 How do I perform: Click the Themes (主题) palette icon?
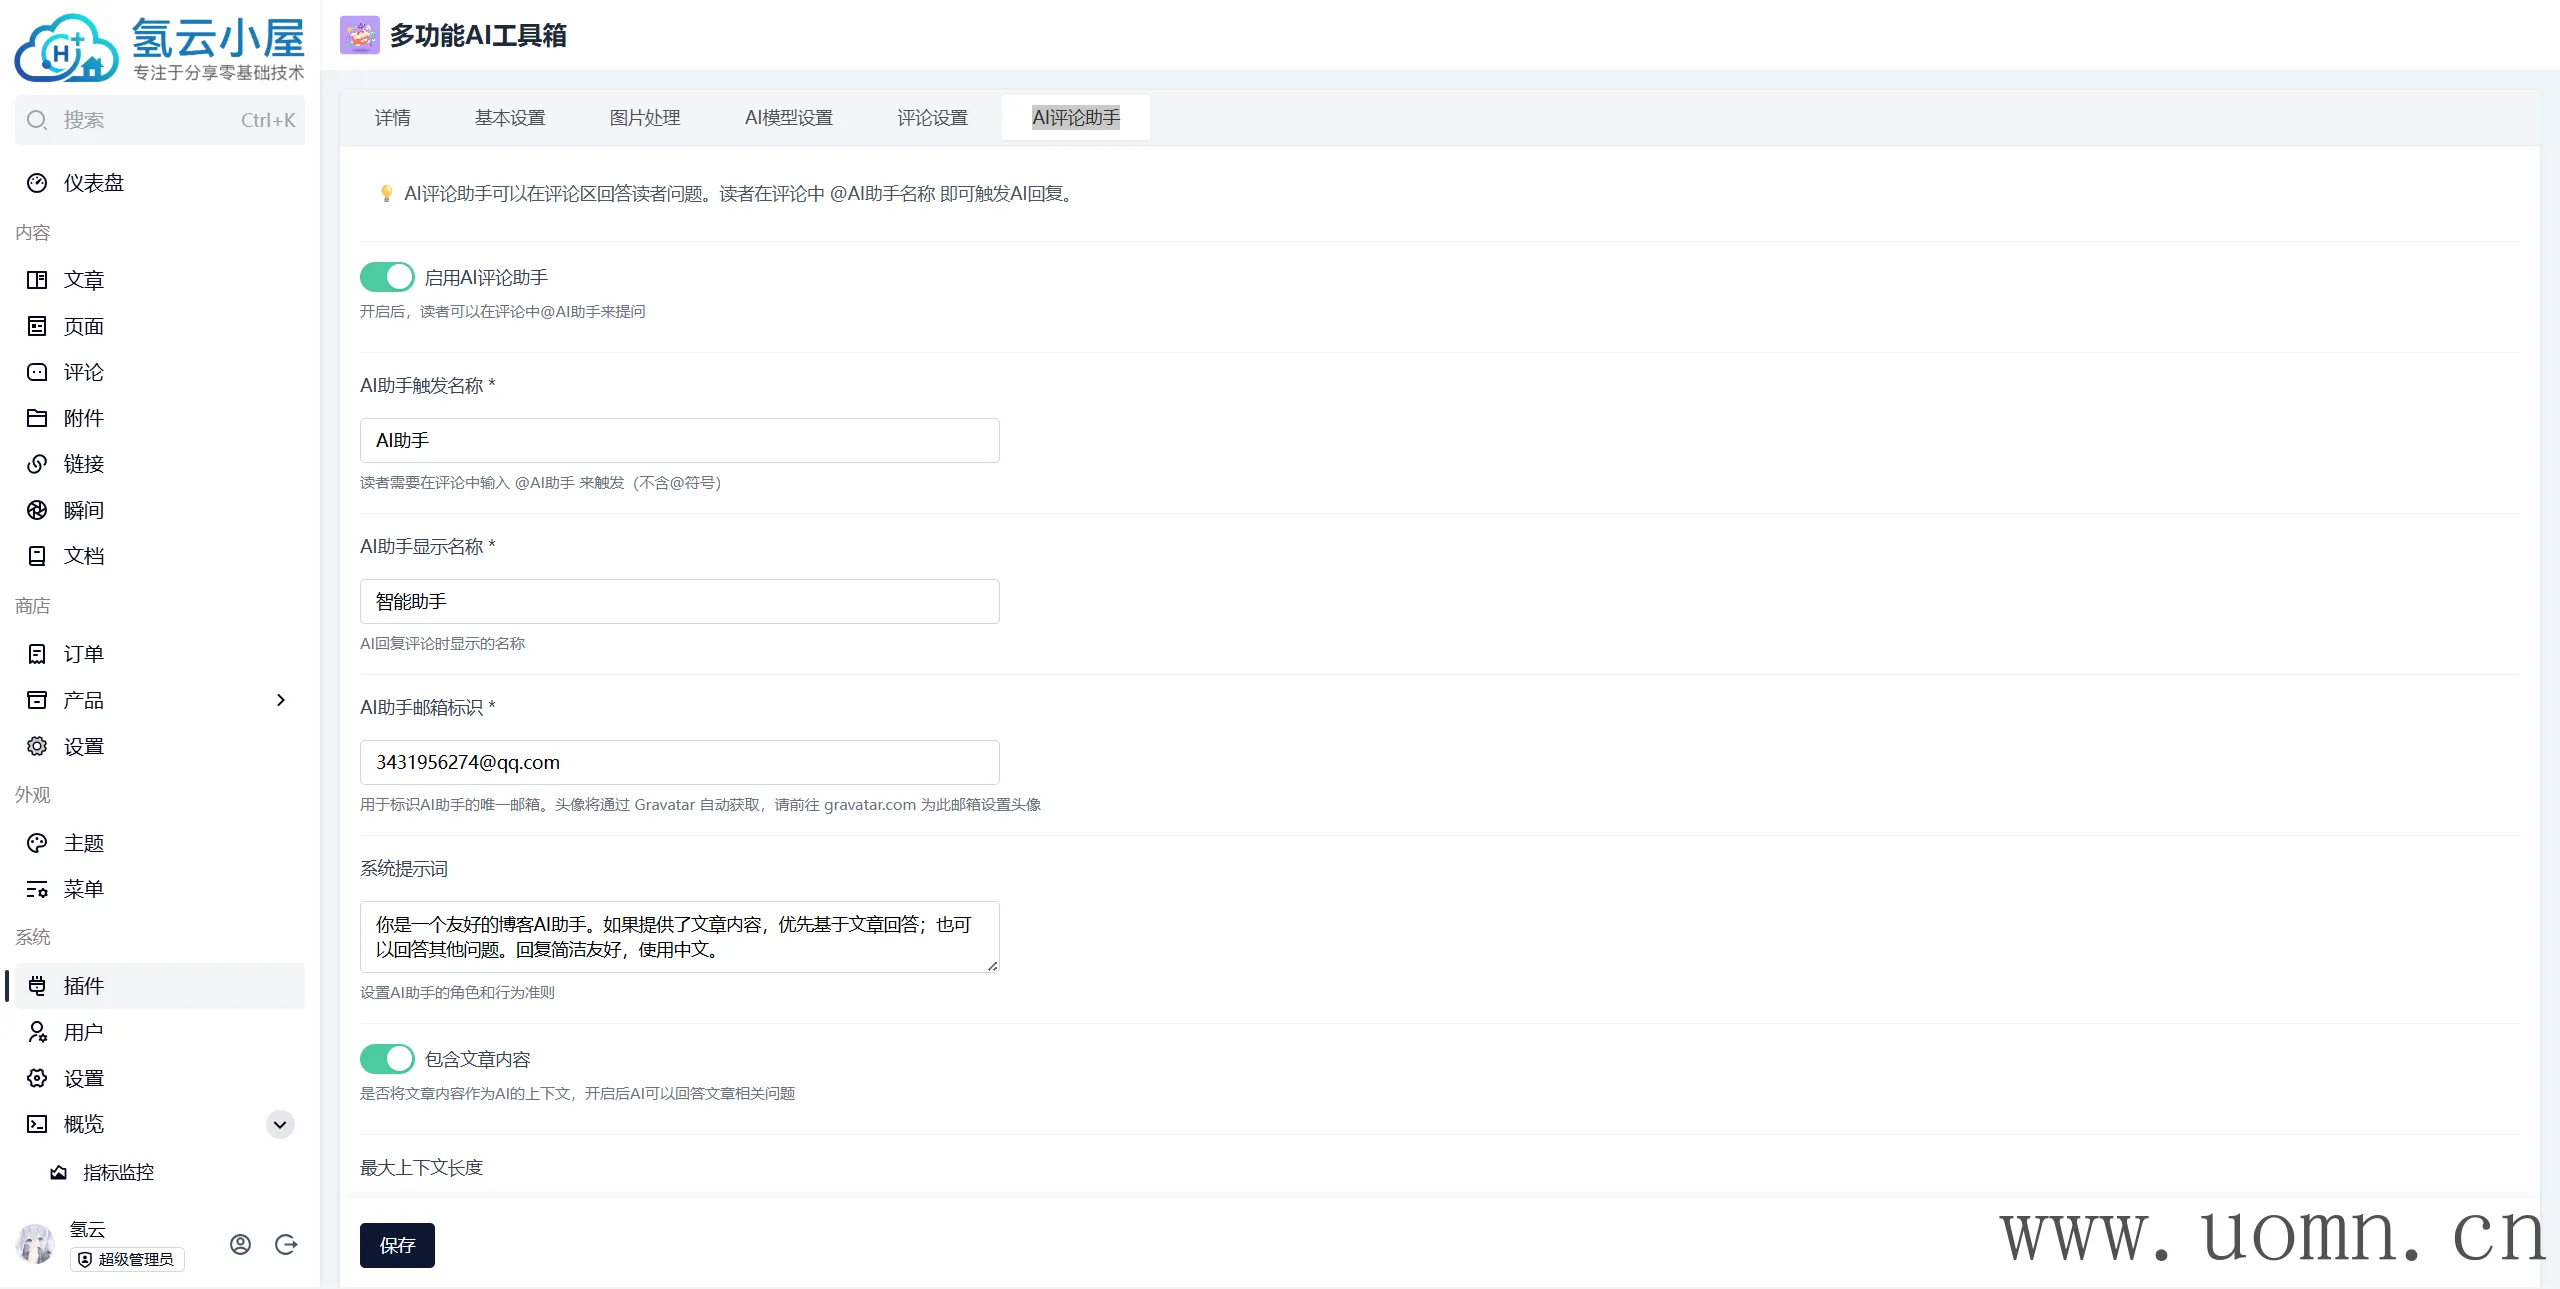[37, 843]
